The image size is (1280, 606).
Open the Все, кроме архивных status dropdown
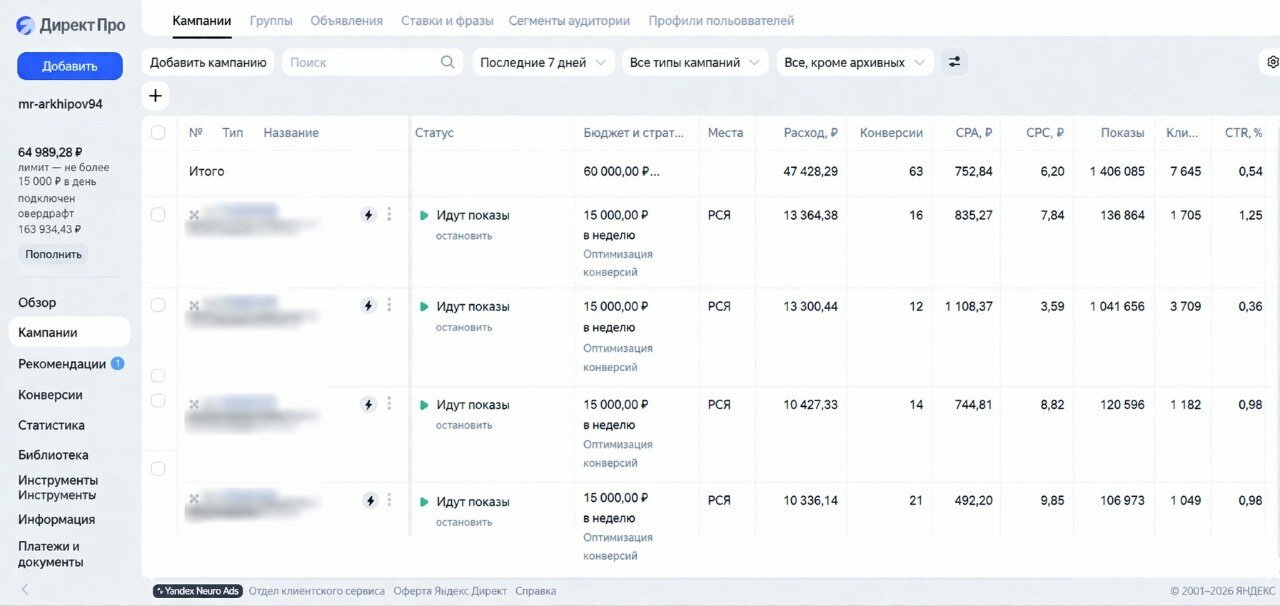pyautogui.click(x=855, y=62)
